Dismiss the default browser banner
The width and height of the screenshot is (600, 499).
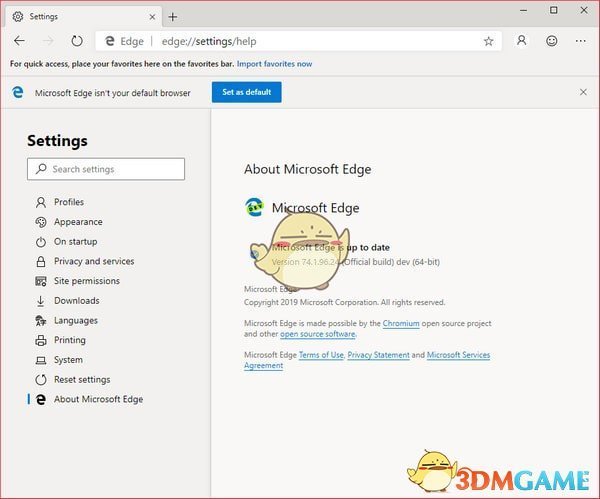coord(583,92)
